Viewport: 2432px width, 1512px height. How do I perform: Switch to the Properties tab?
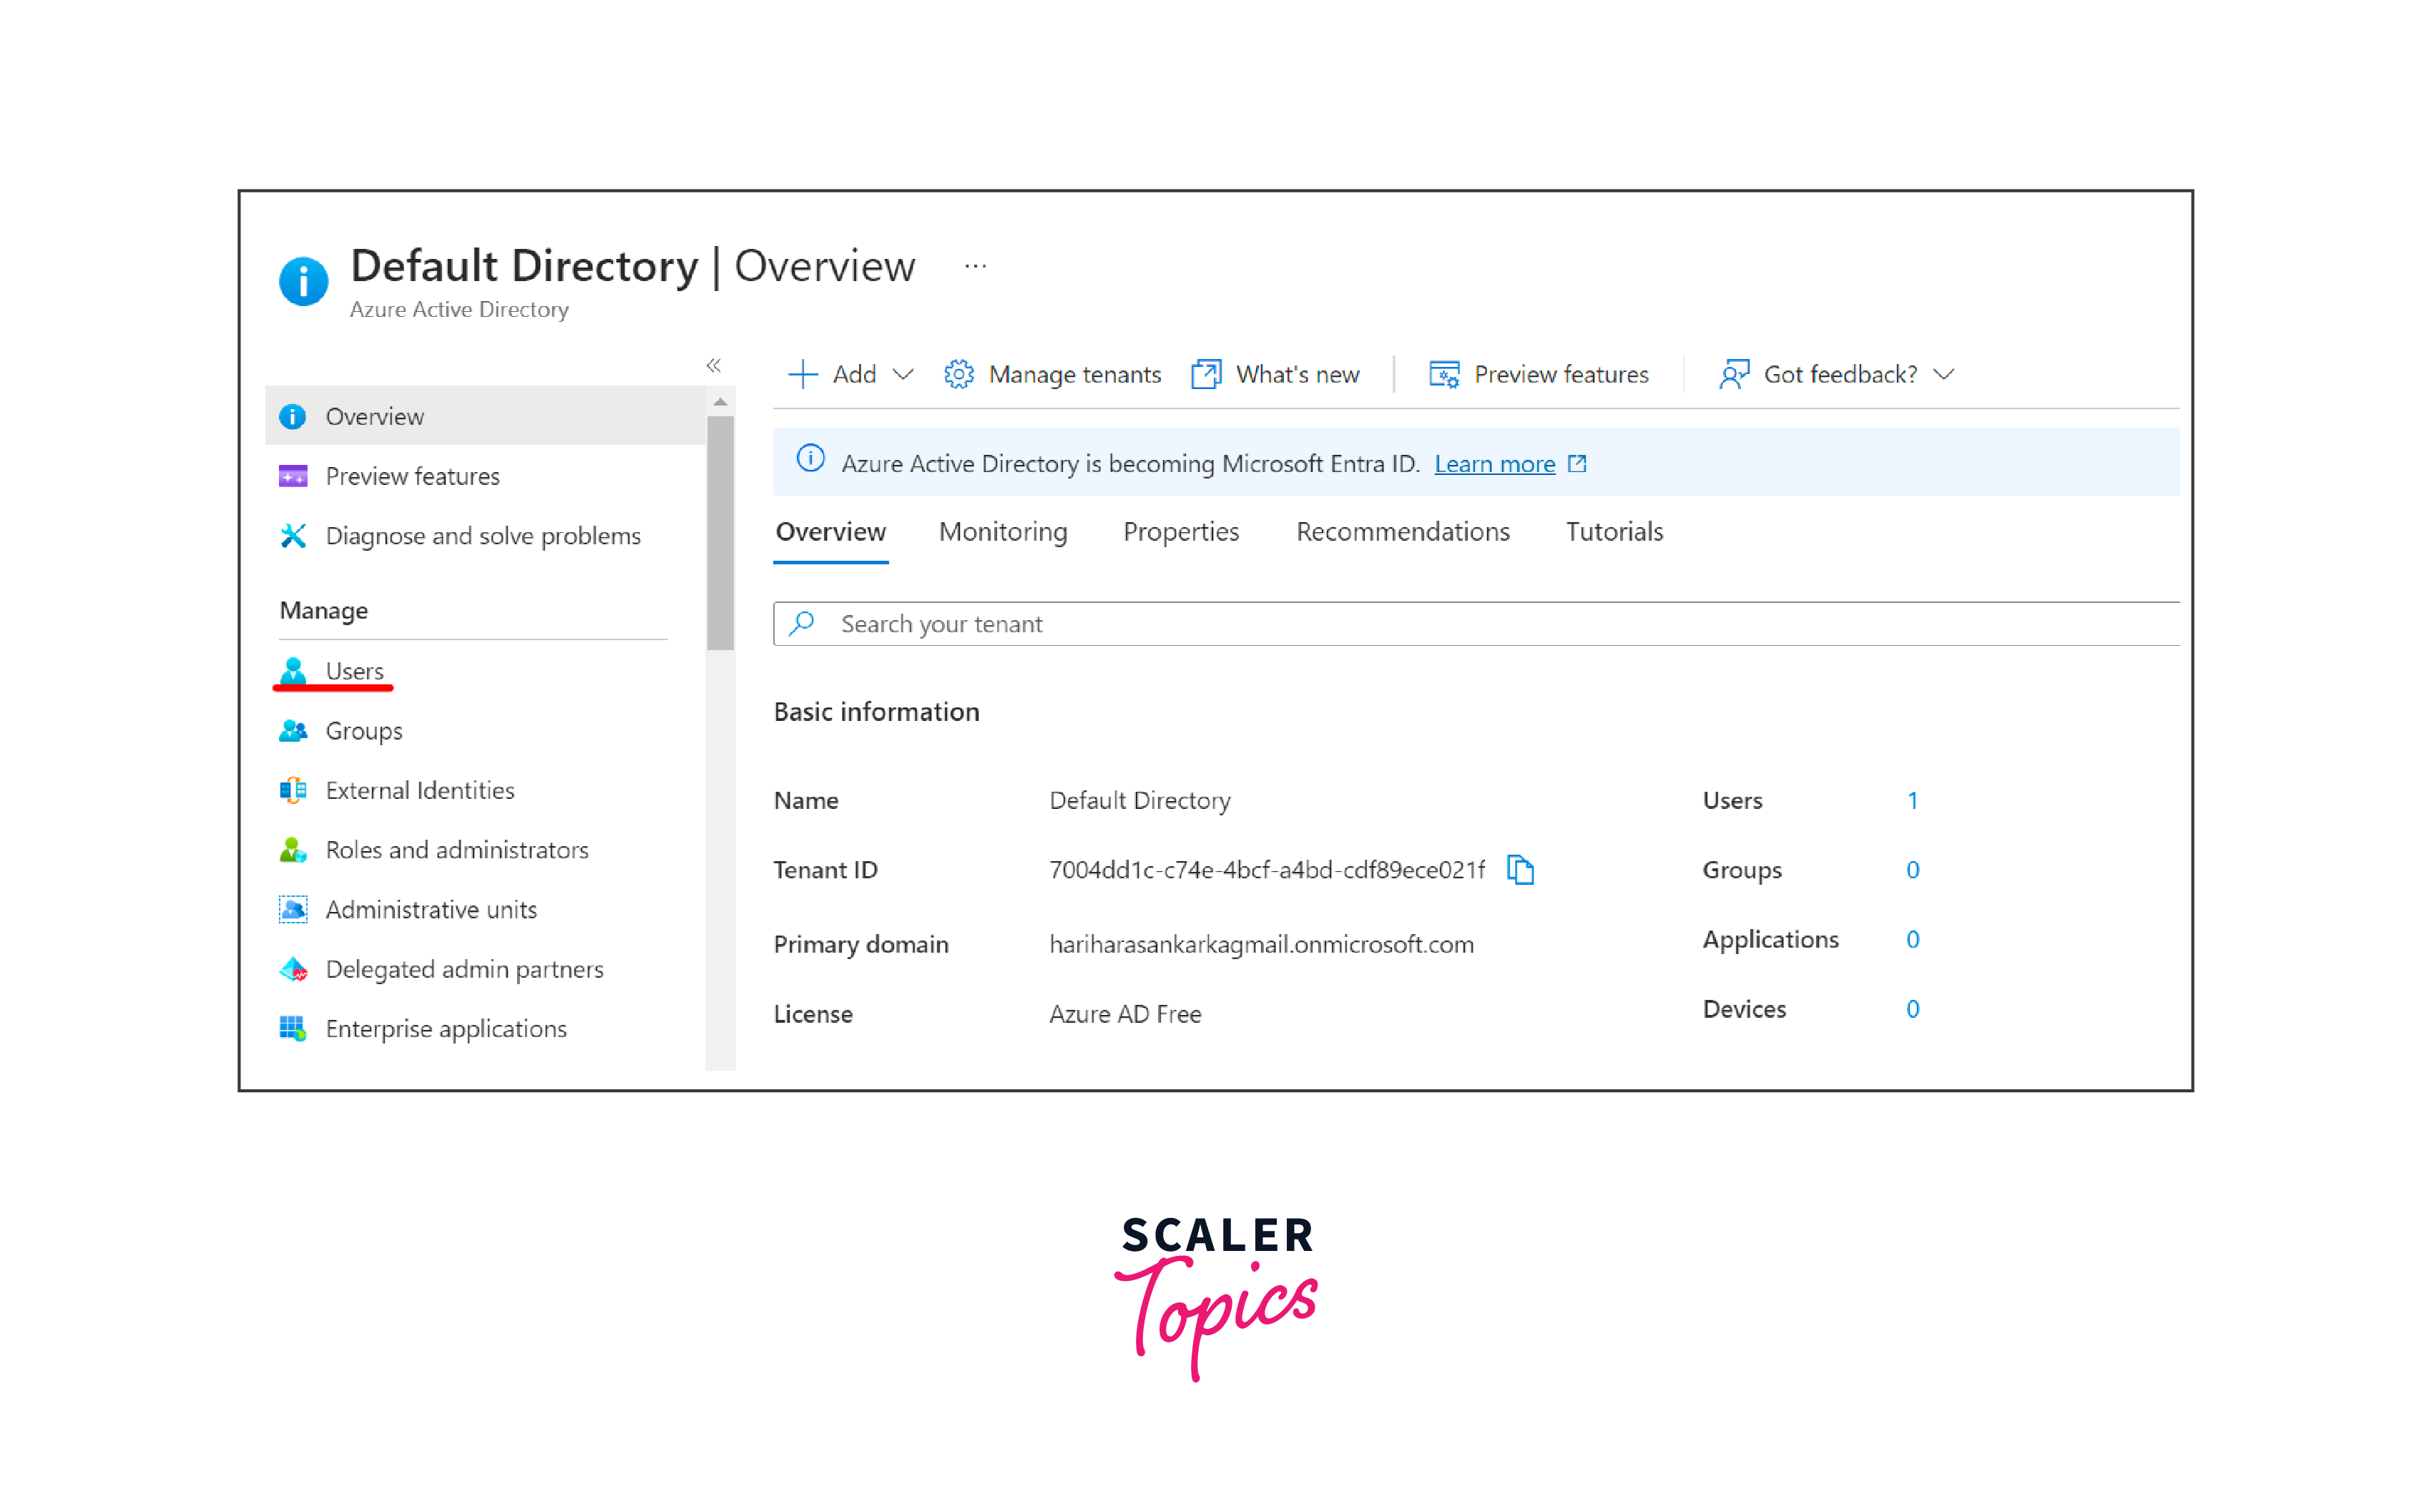pos(1180,532)
